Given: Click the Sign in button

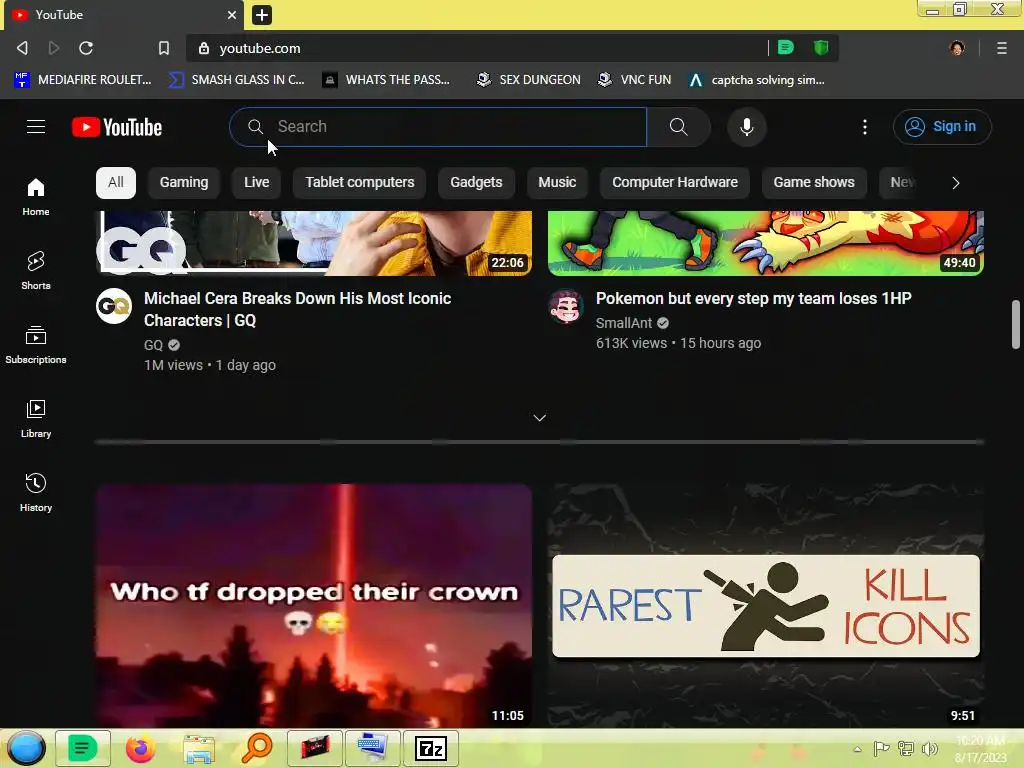Looking at the screenshot, I should [x=942, y=127].
